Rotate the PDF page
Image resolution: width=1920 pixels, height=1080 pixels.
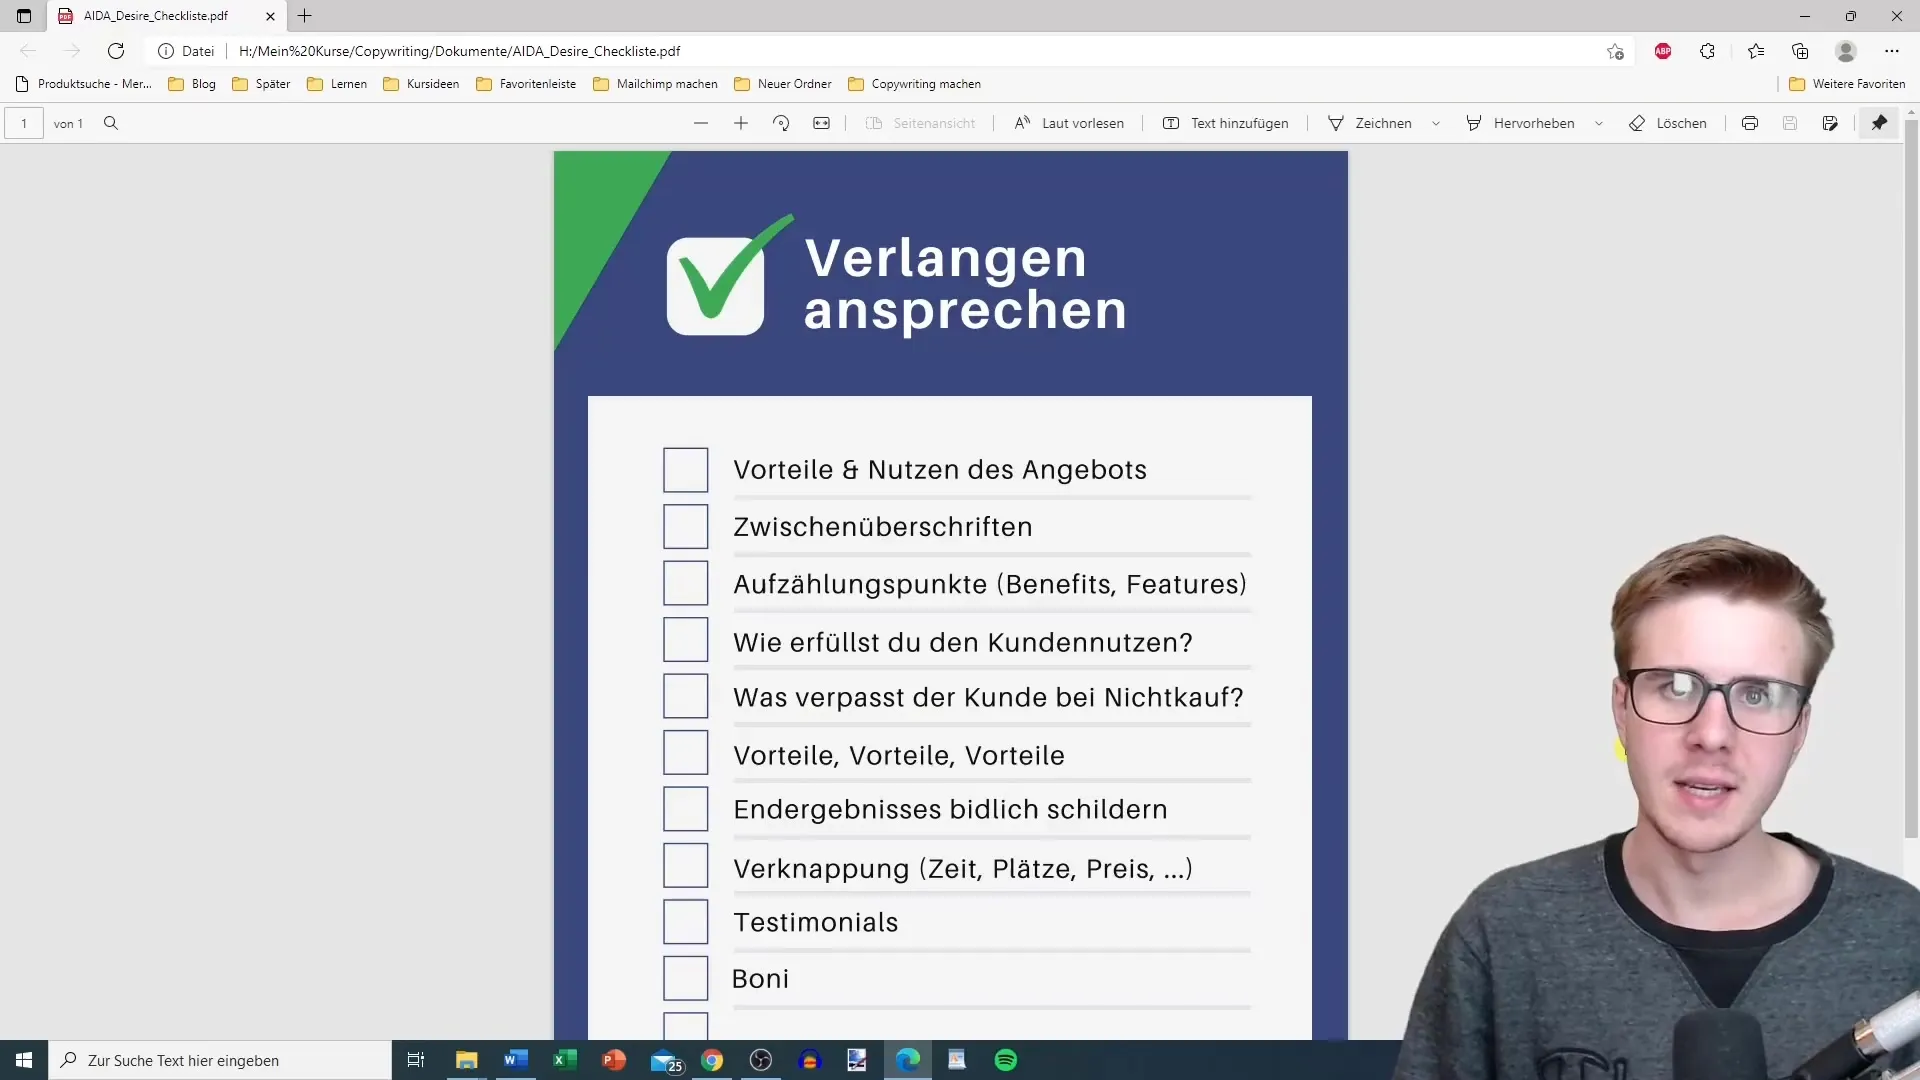click(781, 123)
